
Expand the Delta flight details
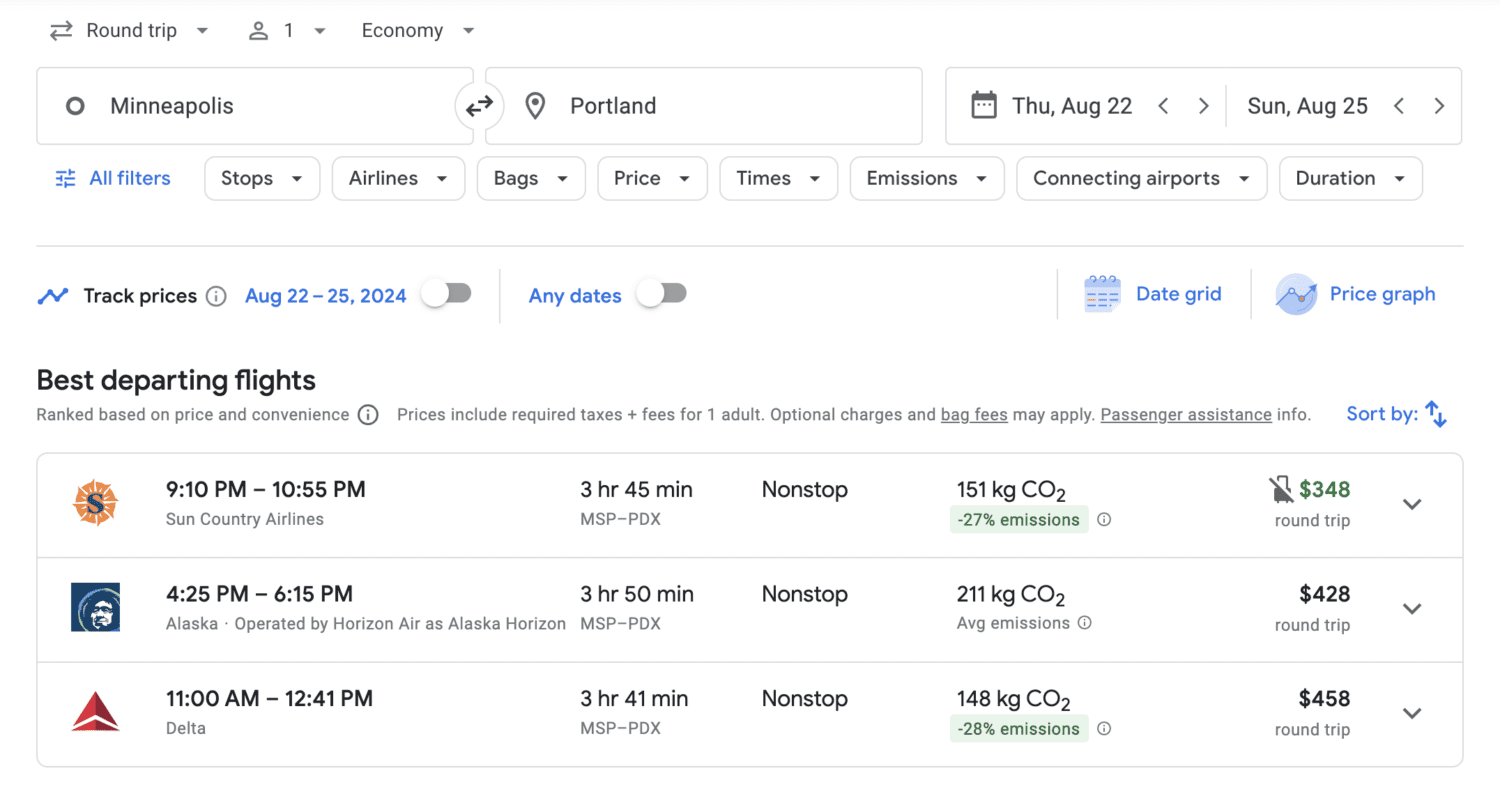(x=1412, y=713)
